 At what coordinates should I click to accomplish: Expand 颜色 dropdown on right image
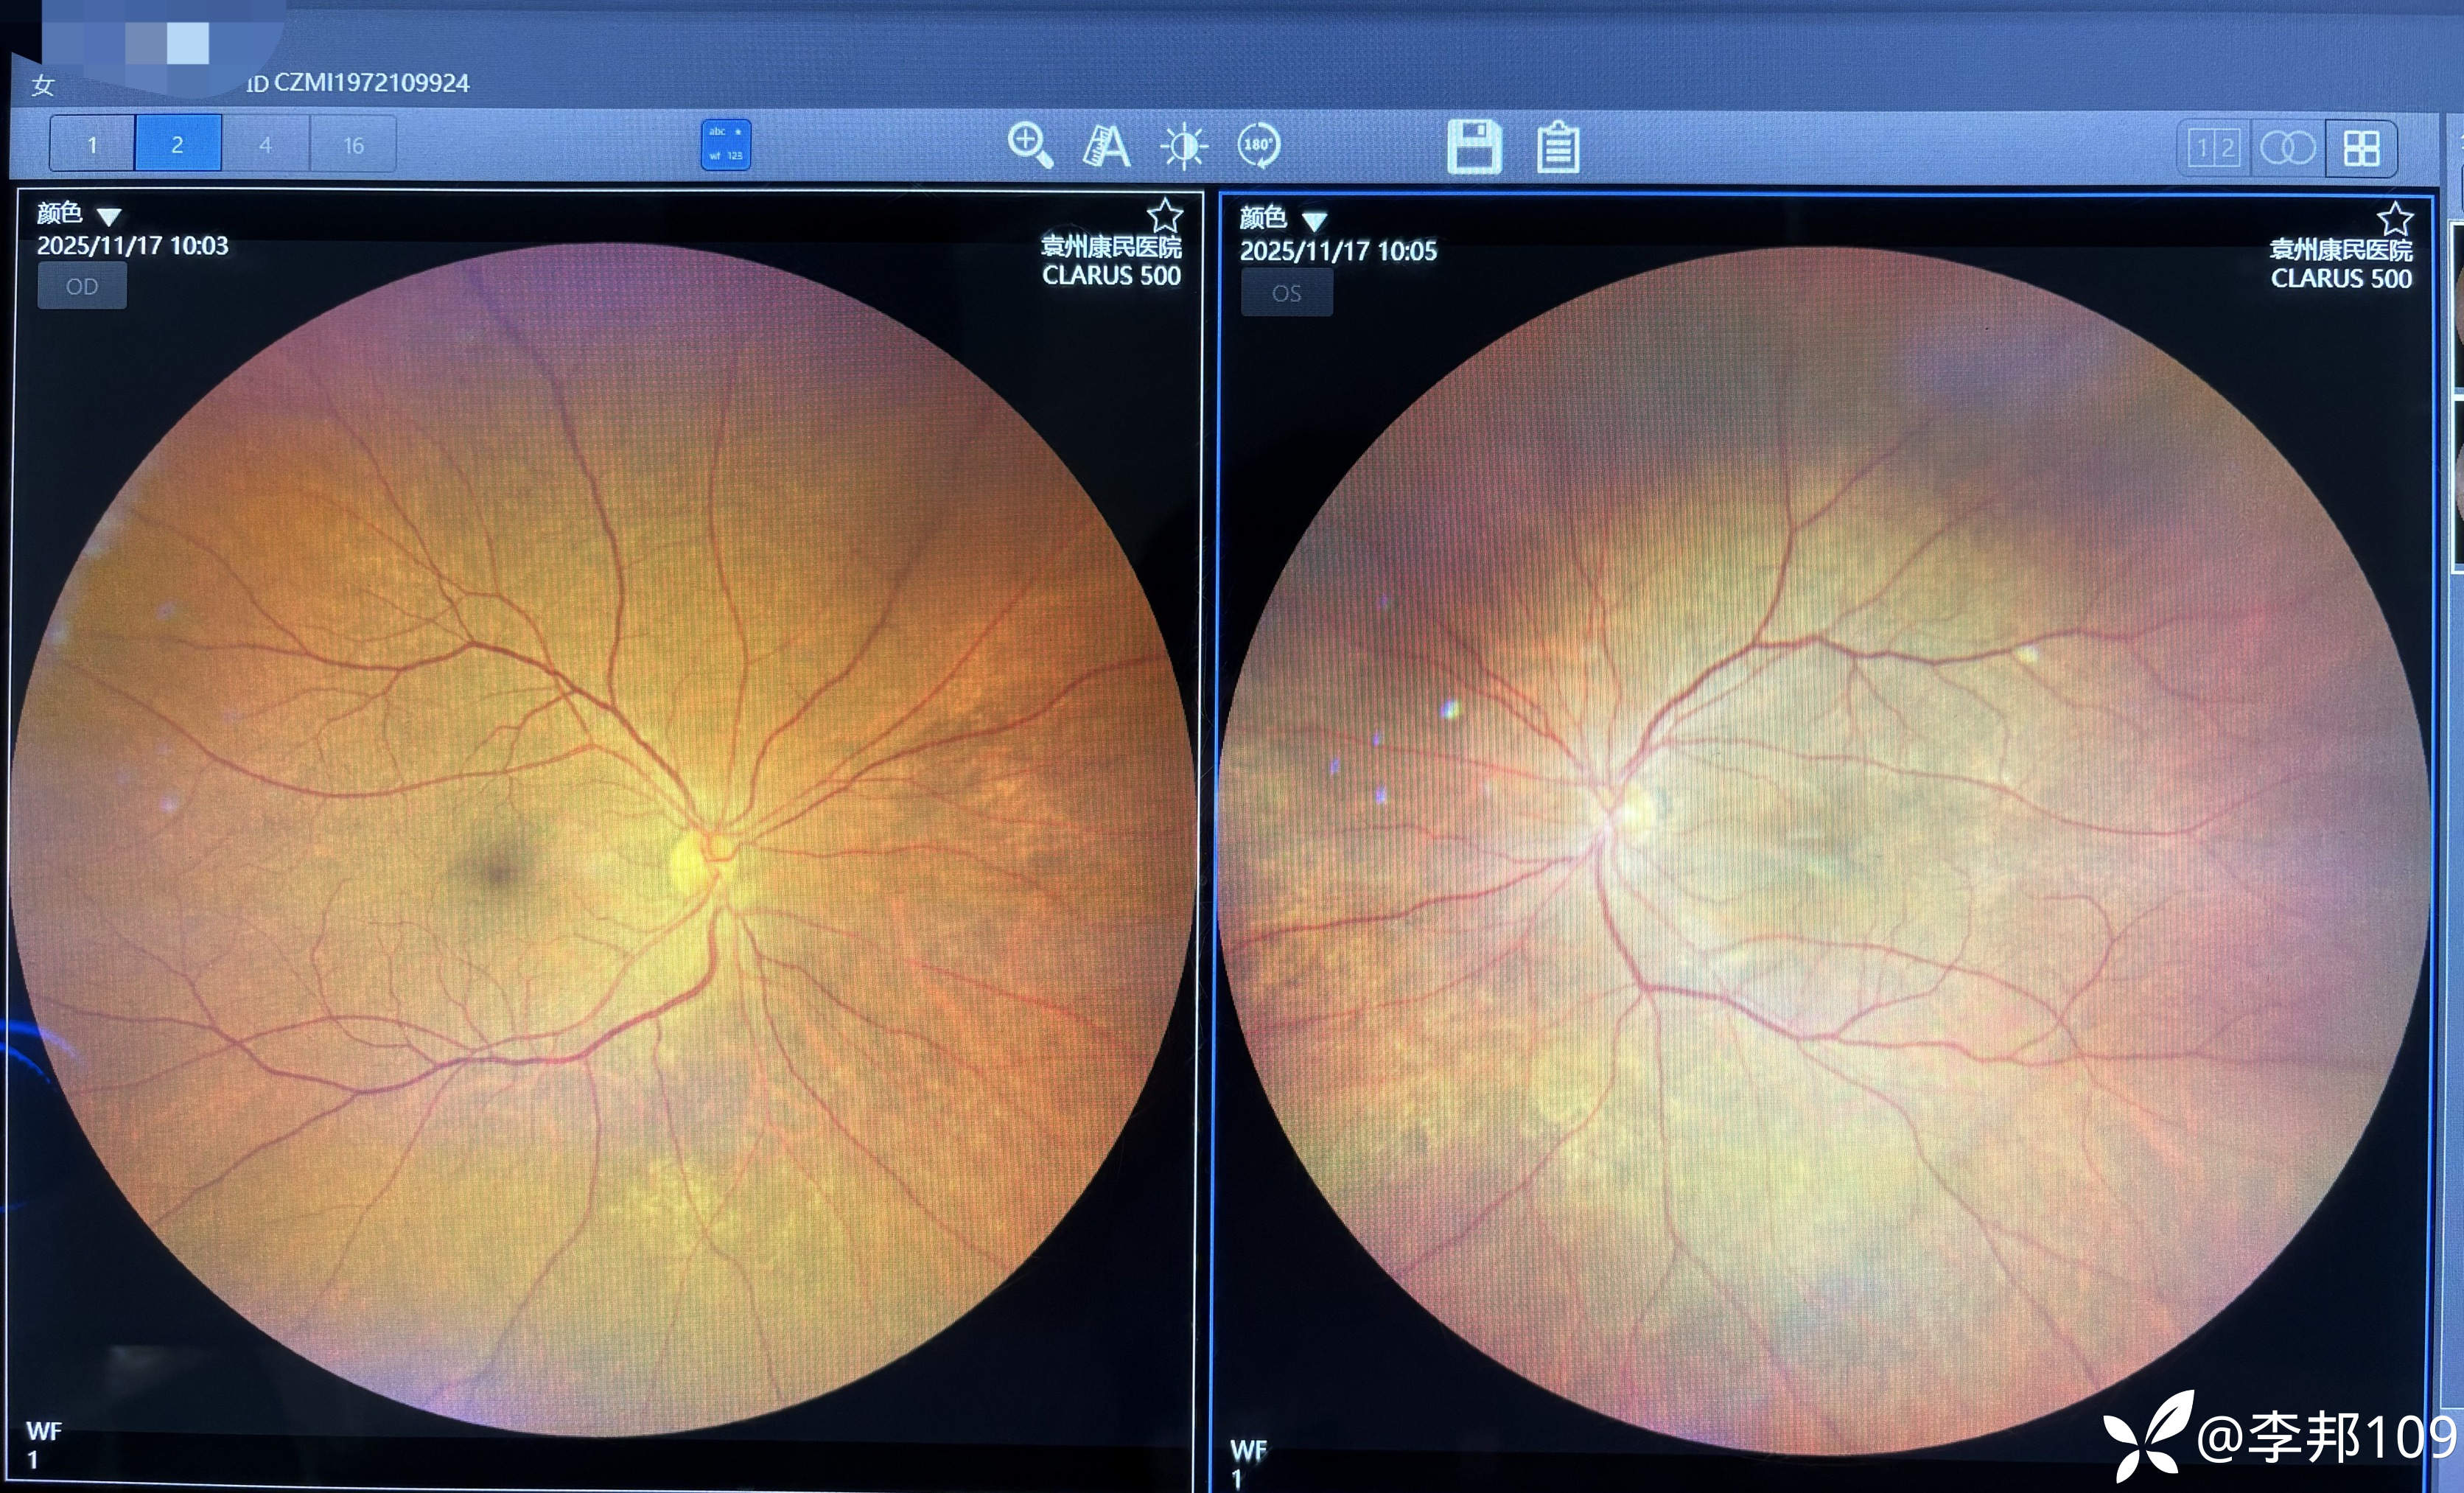1314,221
